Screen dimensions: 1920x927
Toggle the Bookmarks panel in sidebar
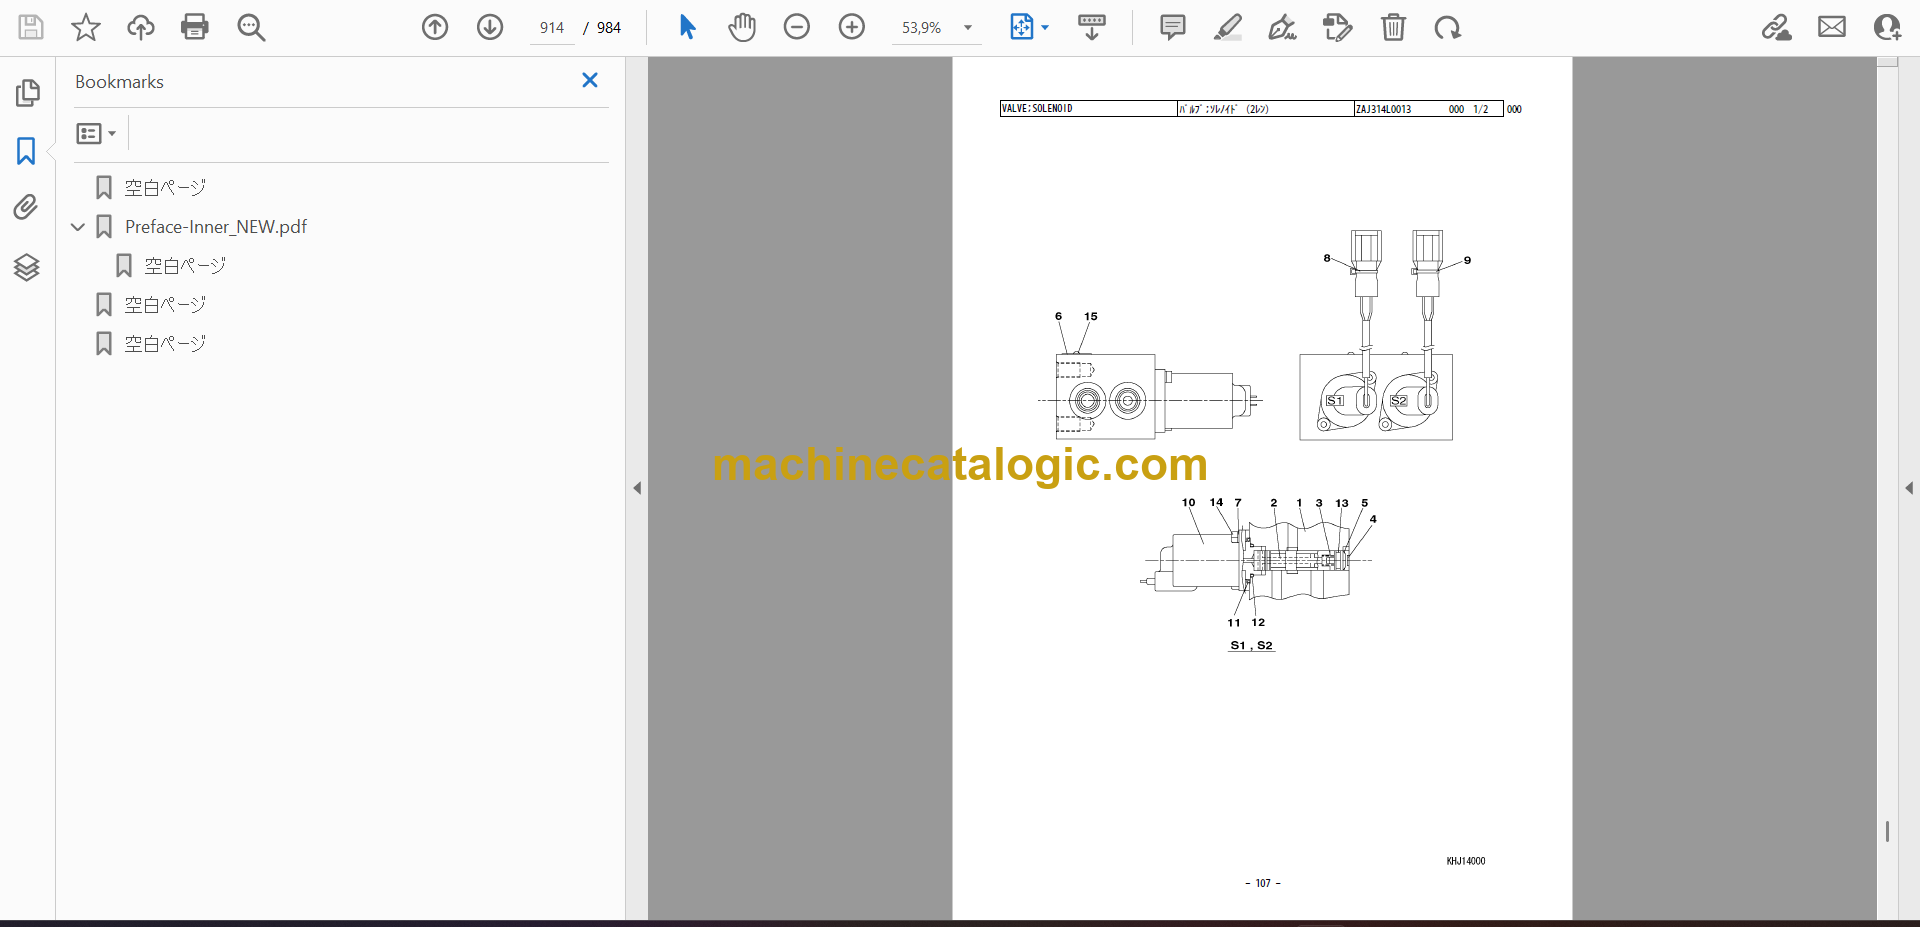pyautogui.click(x=27, y=151)
